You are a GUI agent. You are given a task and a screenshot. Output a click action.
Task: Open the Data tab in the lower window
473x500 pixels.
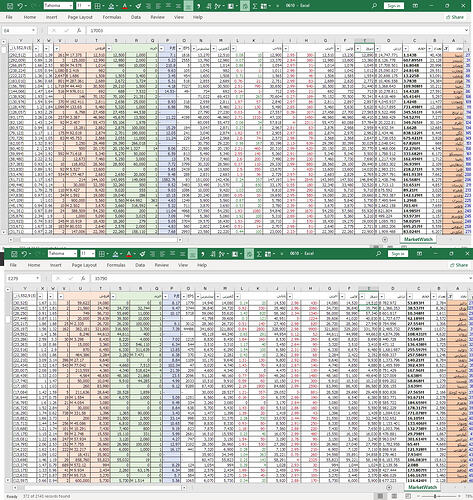[140, 265]
